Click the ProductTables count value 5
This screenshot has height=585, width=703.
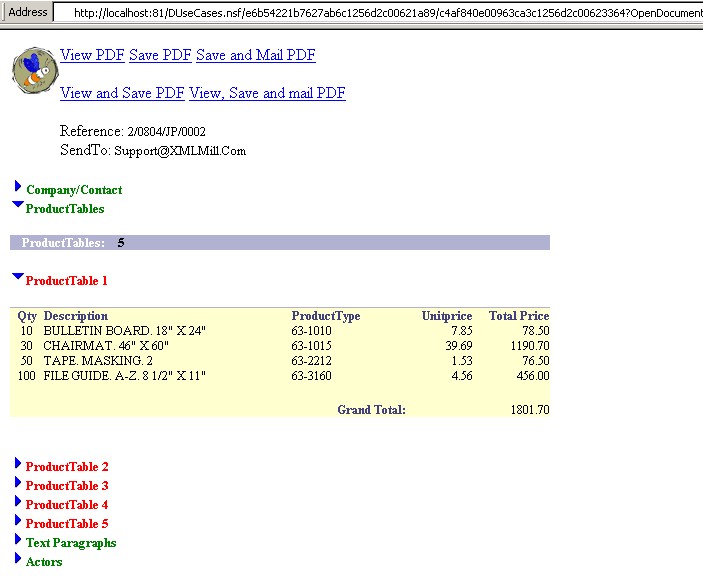(x=121, y=243)
